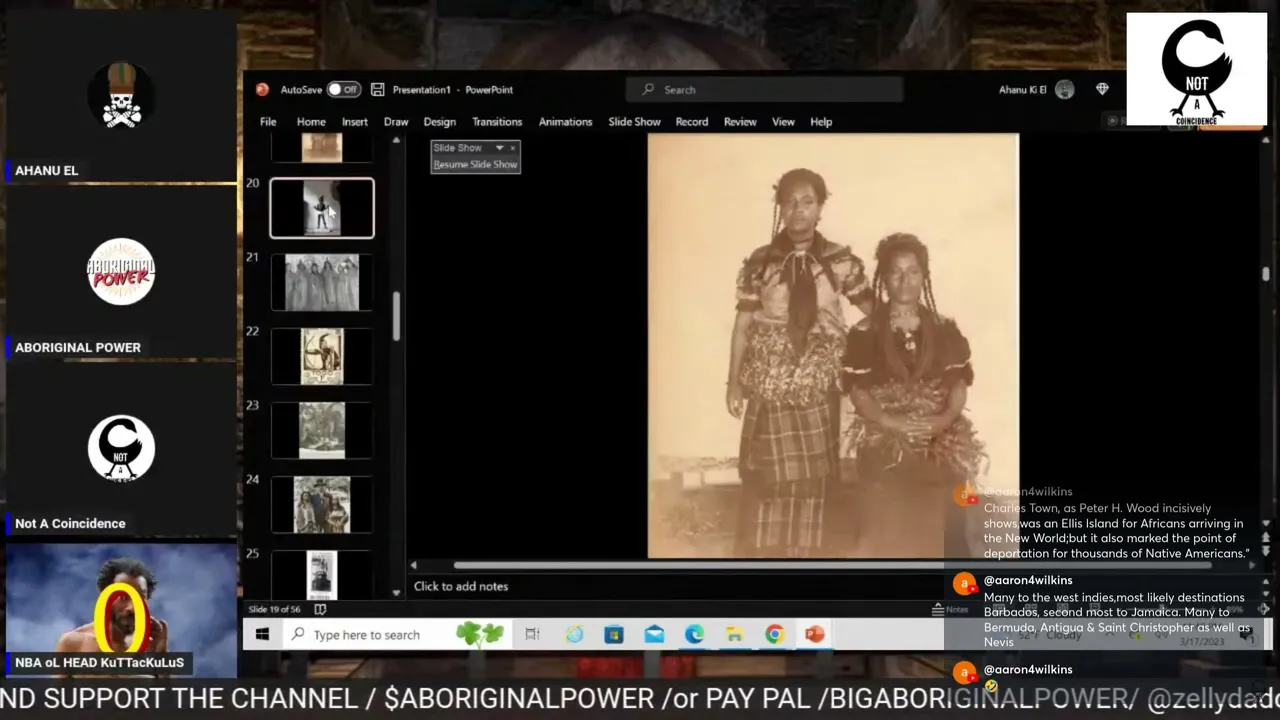Close the Slide Show floating toolbar
The width and height of the screenshot is (1280, 720).
pyautogui.click(x=513, y=148)
